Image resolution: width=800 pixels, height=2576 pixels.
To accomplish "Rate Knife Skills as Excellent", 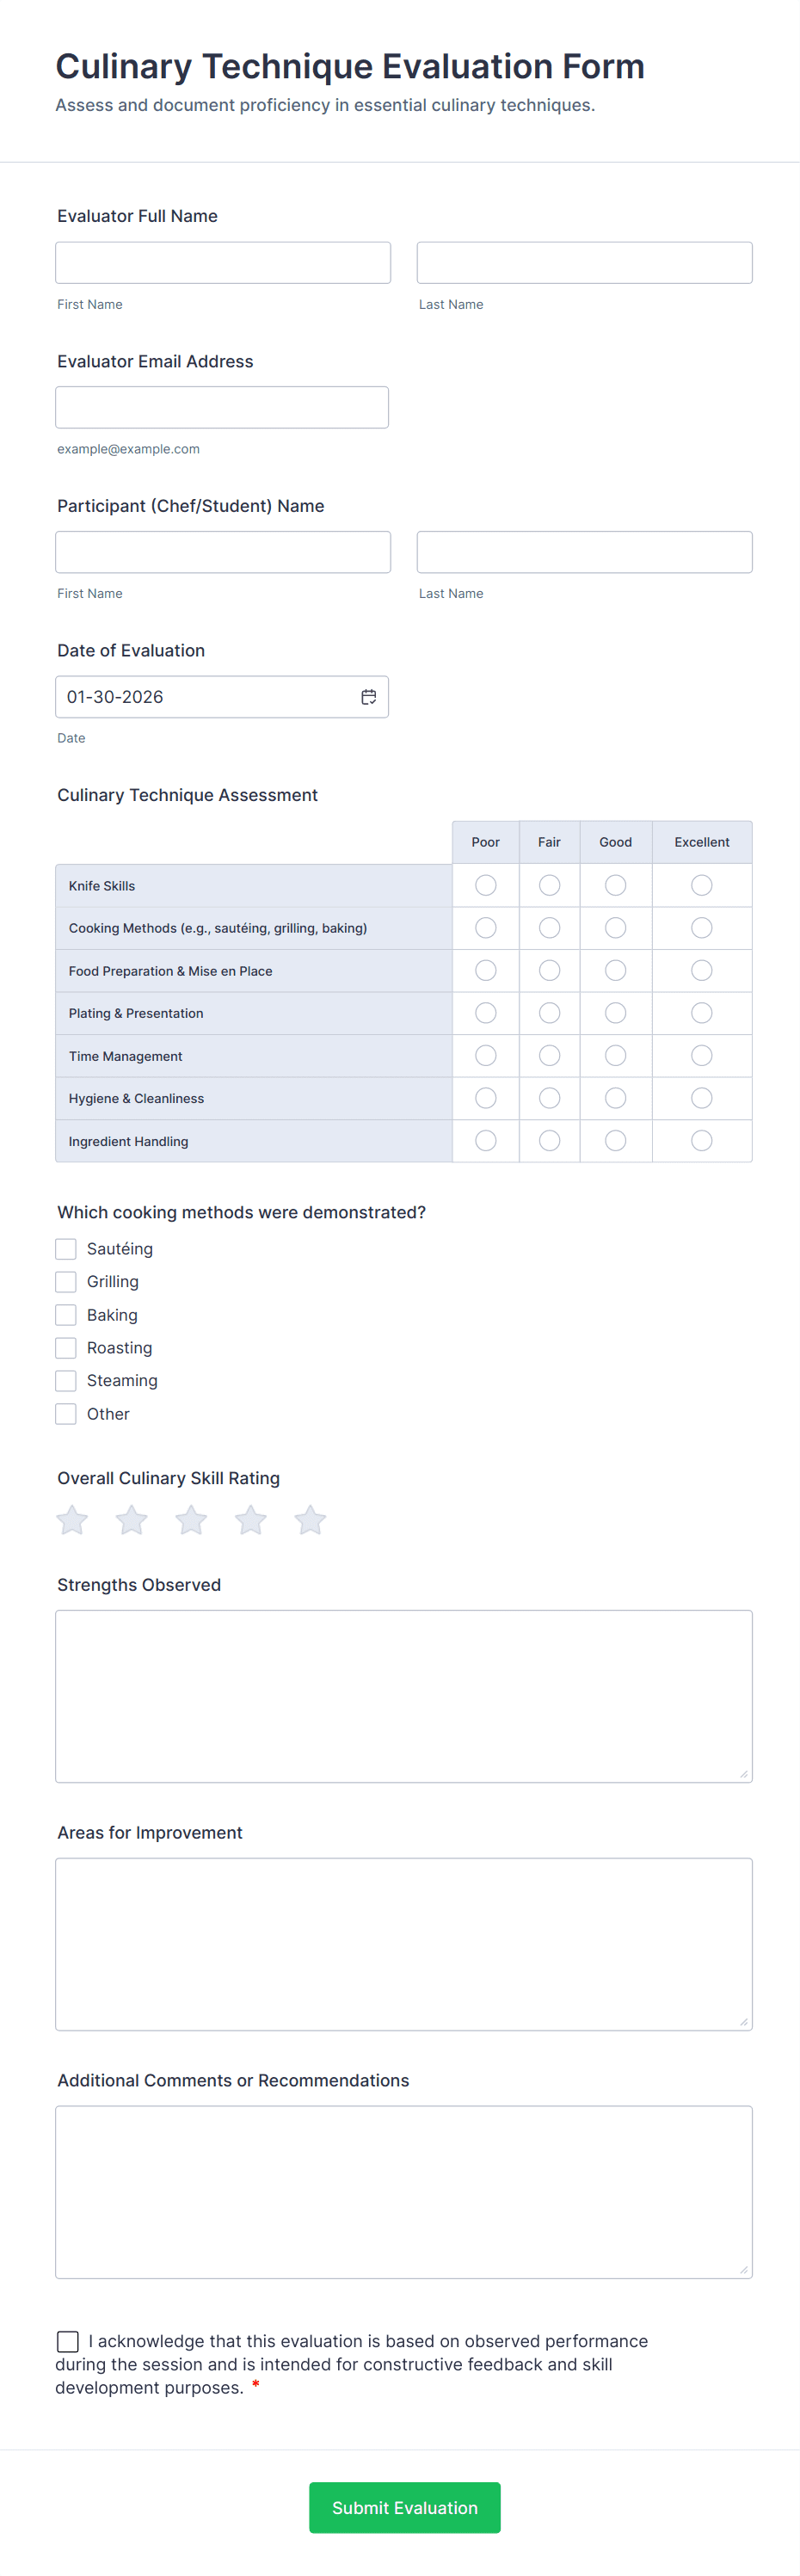I will [701, 885].
